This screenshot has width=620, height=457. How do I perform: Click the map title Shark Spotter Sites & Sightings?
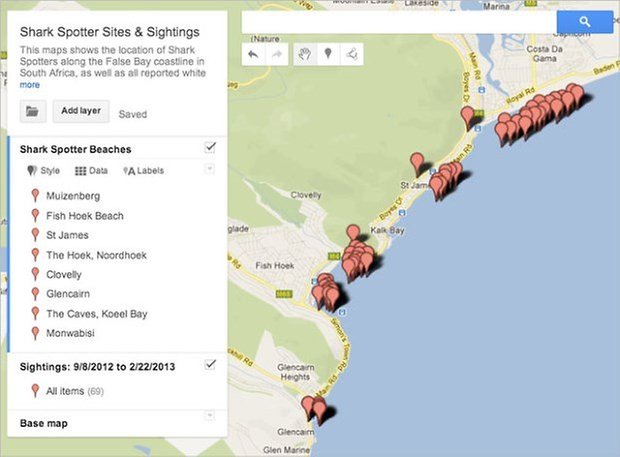110,32
